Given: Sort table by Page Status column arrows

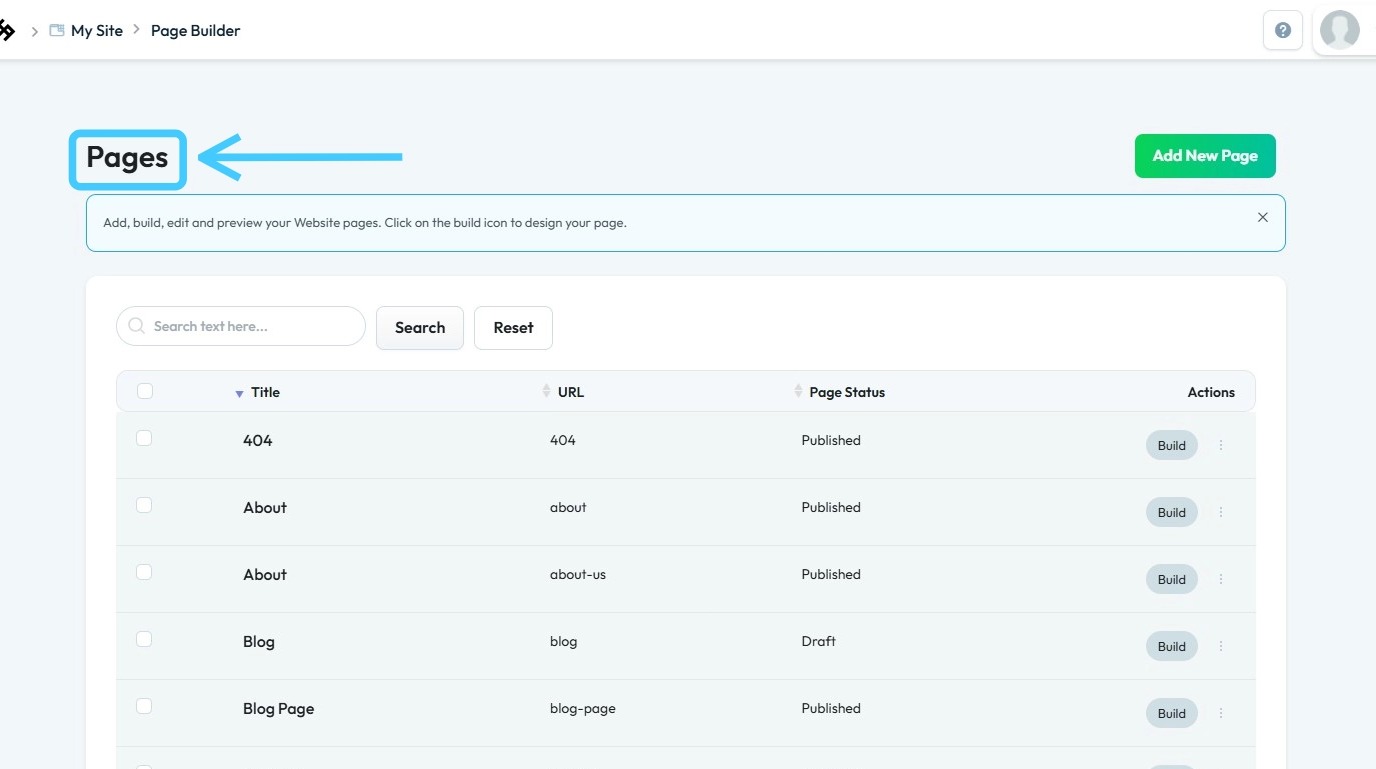Looking at the screenshot, I should pos(798,391).
